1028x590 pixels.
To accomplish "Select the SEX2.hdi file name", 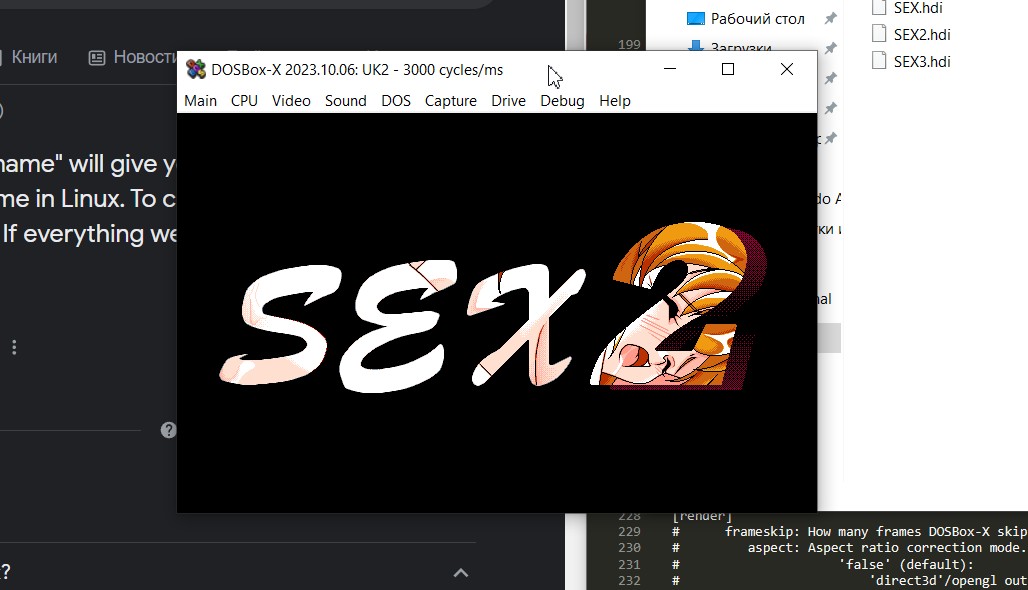I will tap(922, 35).
